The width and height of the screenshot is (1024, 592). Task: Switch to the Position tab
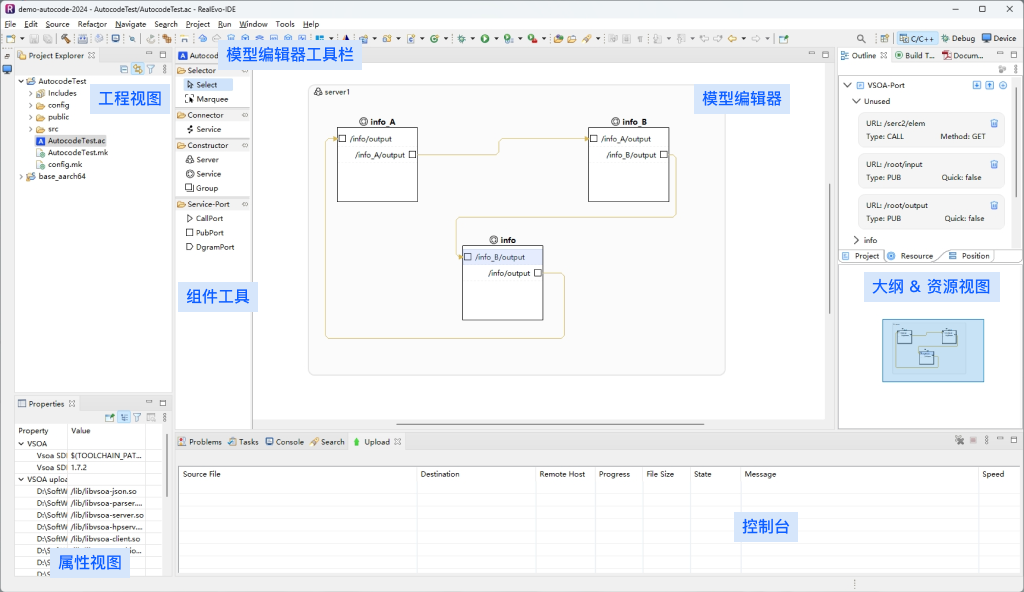point(969,256)
